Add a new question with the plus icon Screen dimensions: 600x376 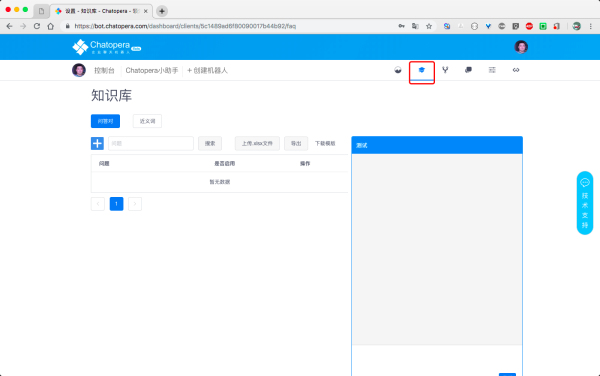97,143
